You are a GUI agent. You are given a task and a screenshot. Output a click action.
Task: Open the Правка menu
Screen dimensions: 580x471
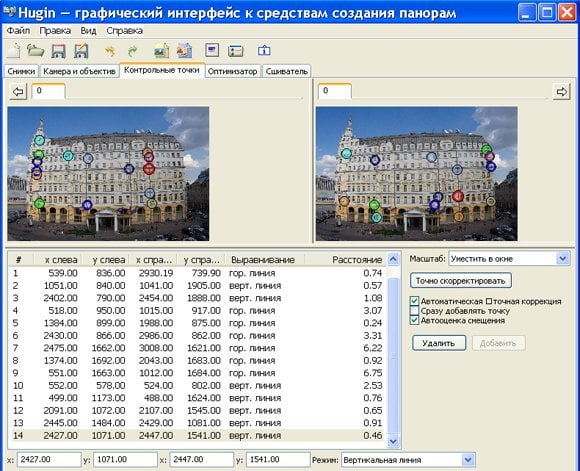(55, 31)
